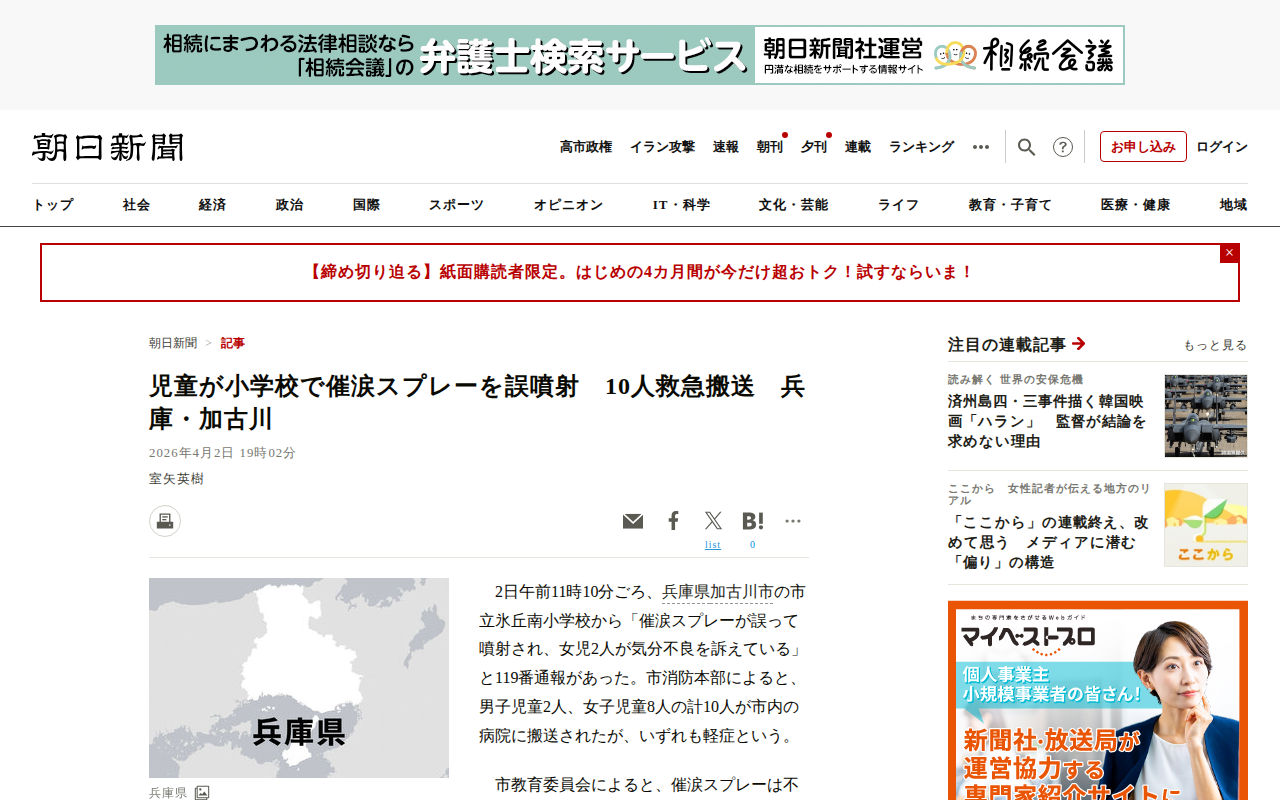This screenshot has height=800, width=1280.
Task: Select the 医療・健康 navigation tab
Action: click(x=1135, y=205)
